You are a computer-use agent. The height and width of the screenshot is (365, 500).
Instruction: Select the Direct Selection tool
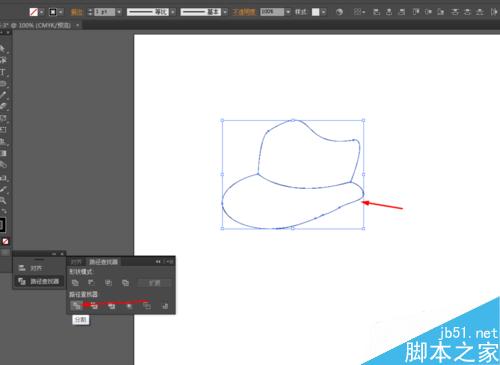tap(3, 49)
